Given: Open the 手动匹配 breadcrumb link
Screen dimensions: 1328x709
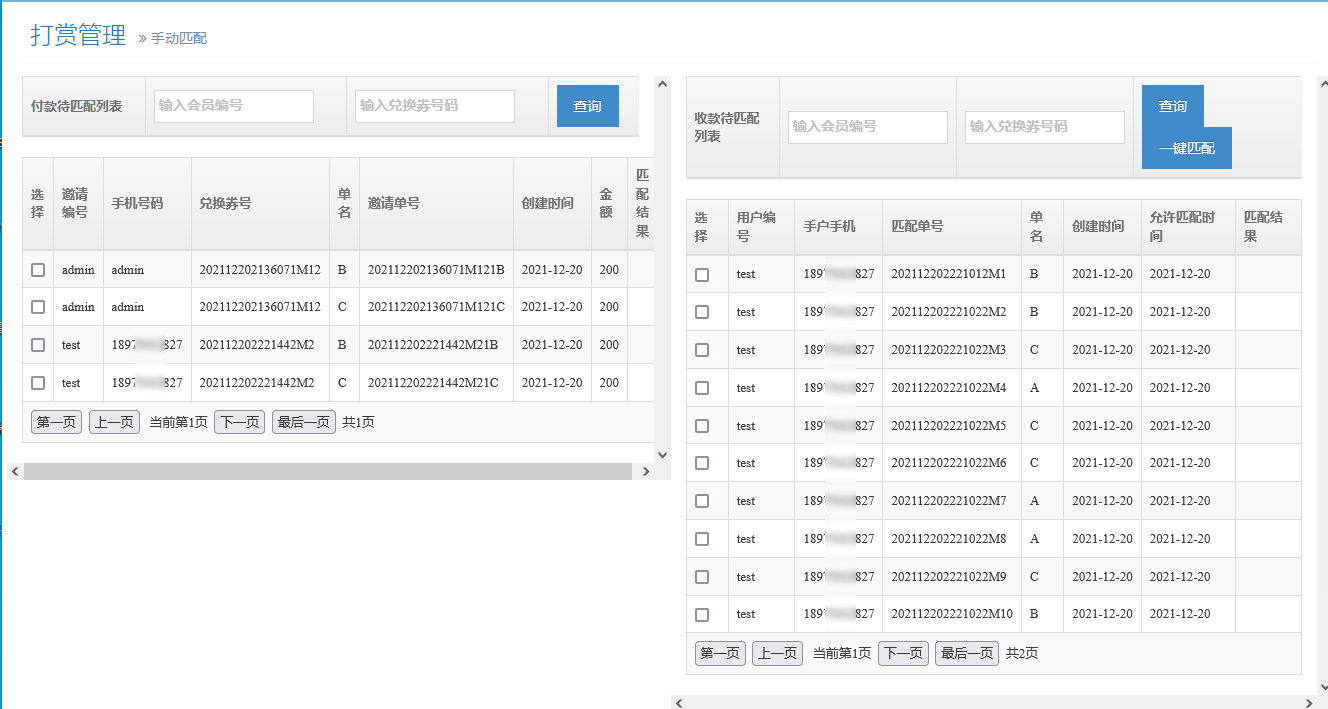Looking at the screenshot, I should [179, 38].
